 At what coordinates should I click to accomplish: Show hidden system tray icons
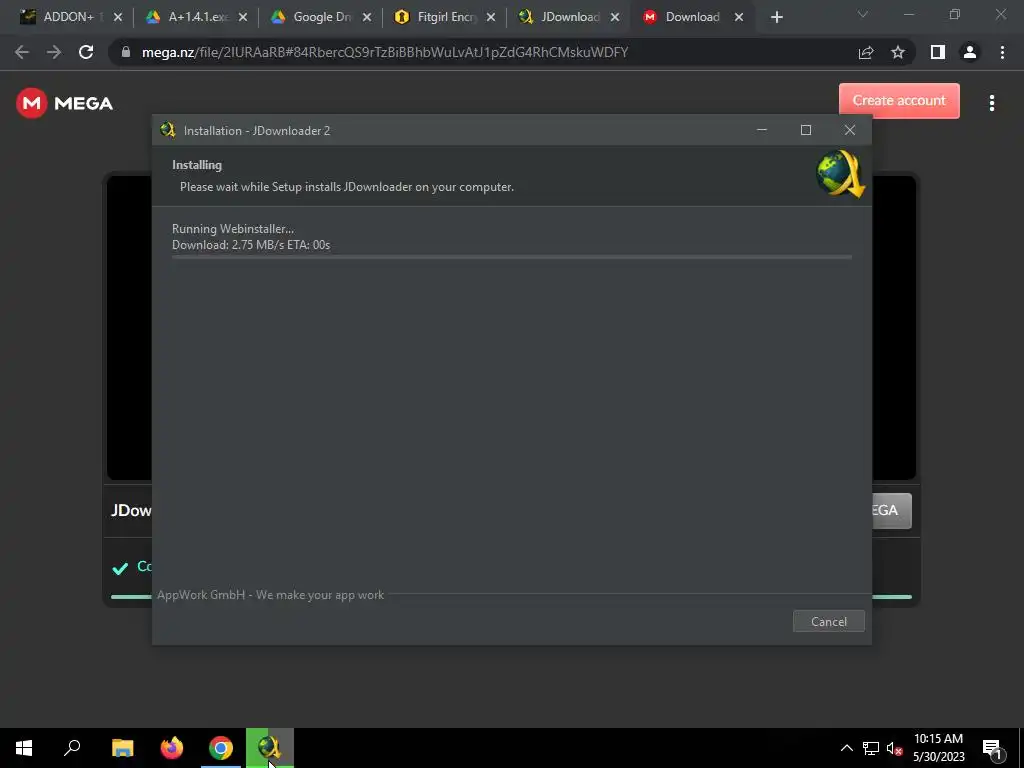pos(846,748)
